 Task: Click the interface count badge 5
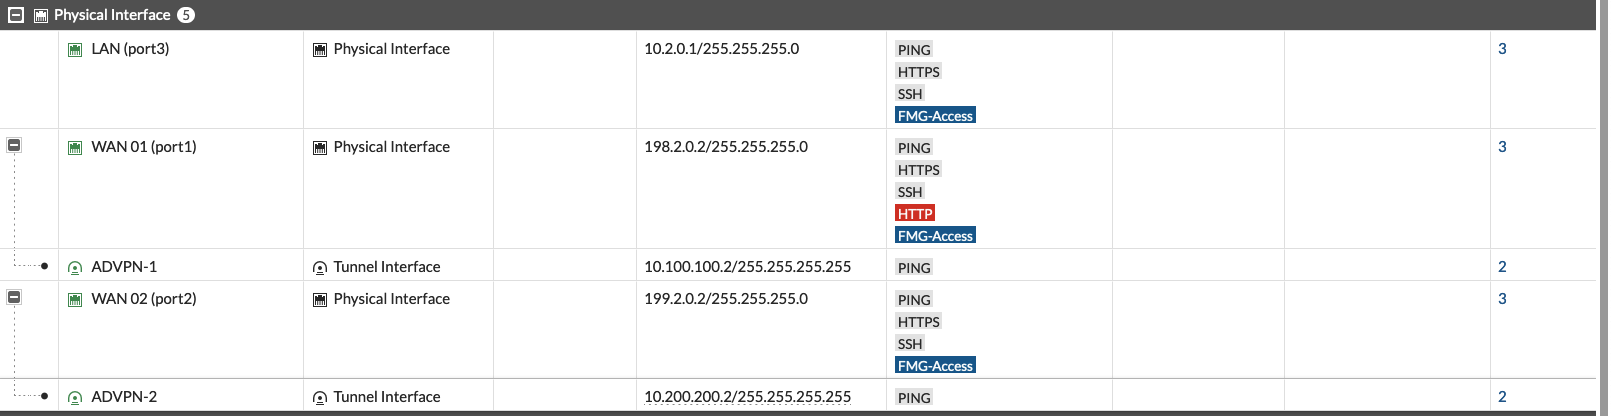[x=186, y=15]
